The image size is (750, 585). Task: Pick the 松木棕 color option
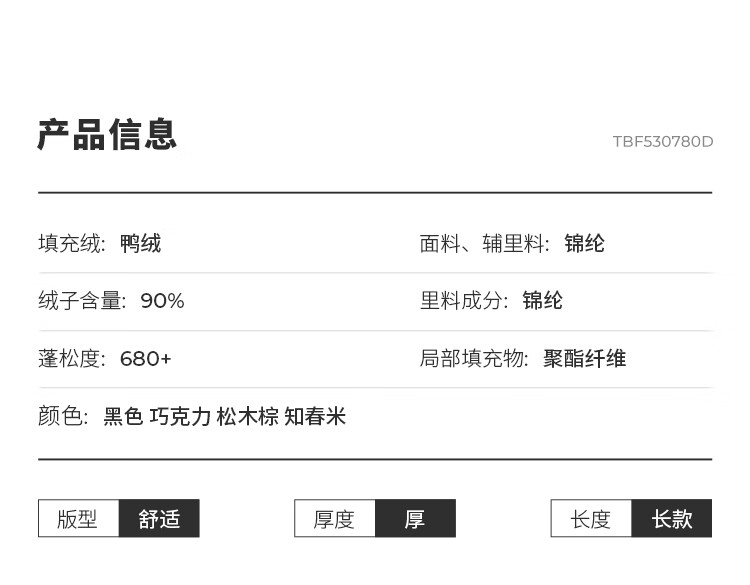point(247,417)
